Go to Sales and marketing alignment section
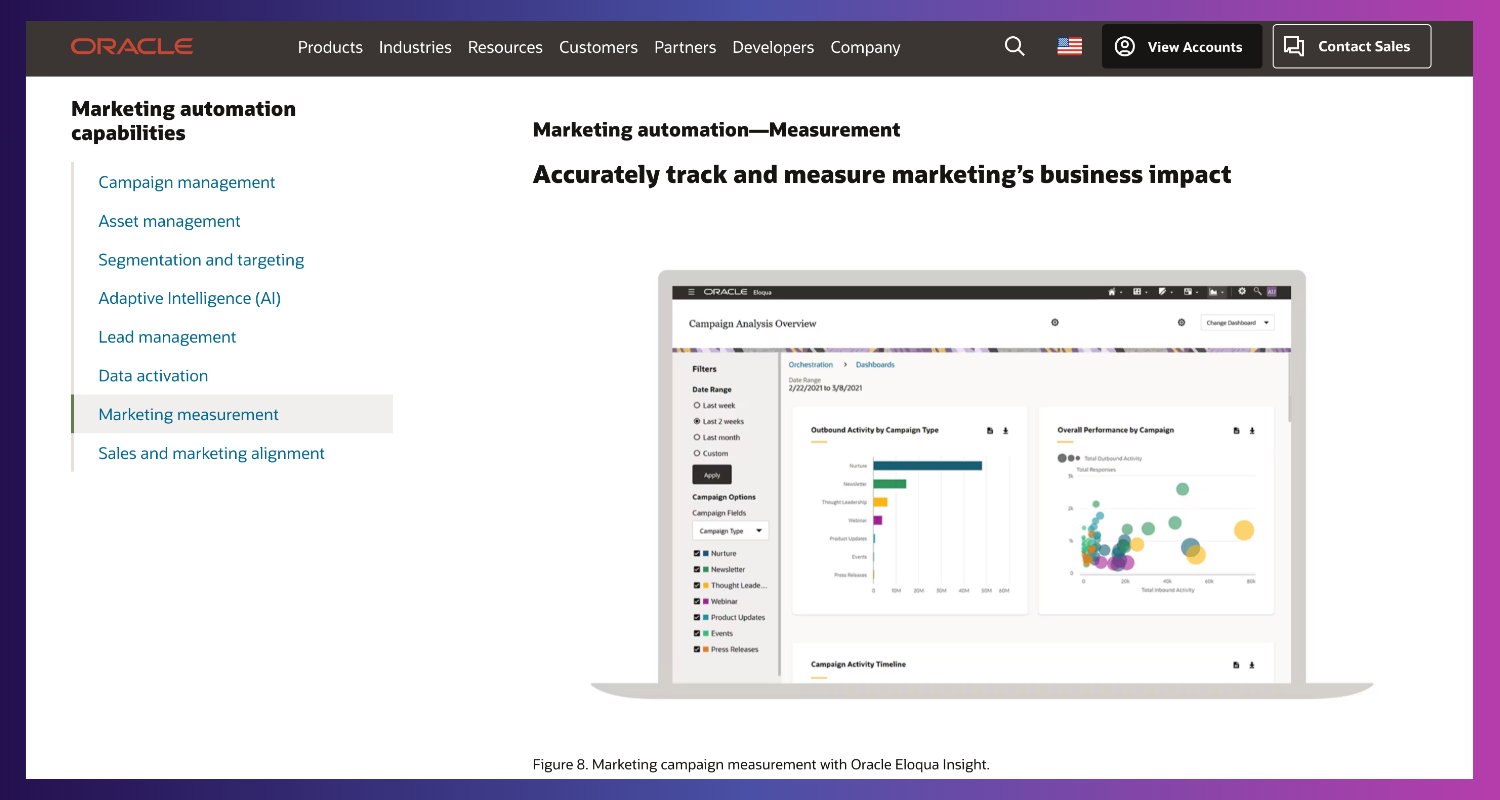1500x800 pixels. pyautogui.click(x=211, y=453)
